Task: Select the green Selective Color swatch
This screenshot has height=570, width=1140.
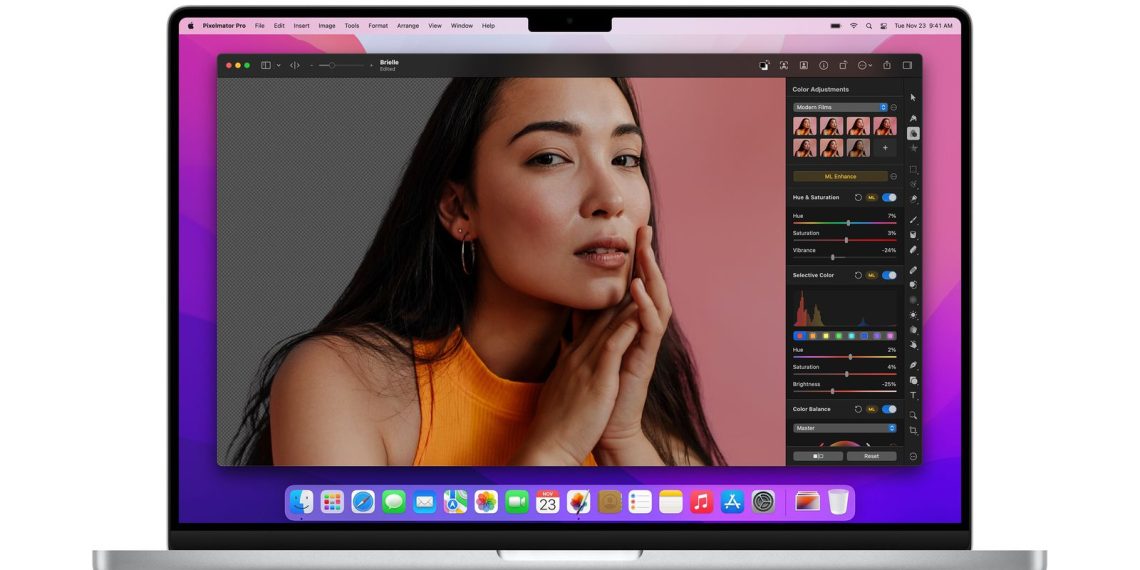Action: click(838, 336)
